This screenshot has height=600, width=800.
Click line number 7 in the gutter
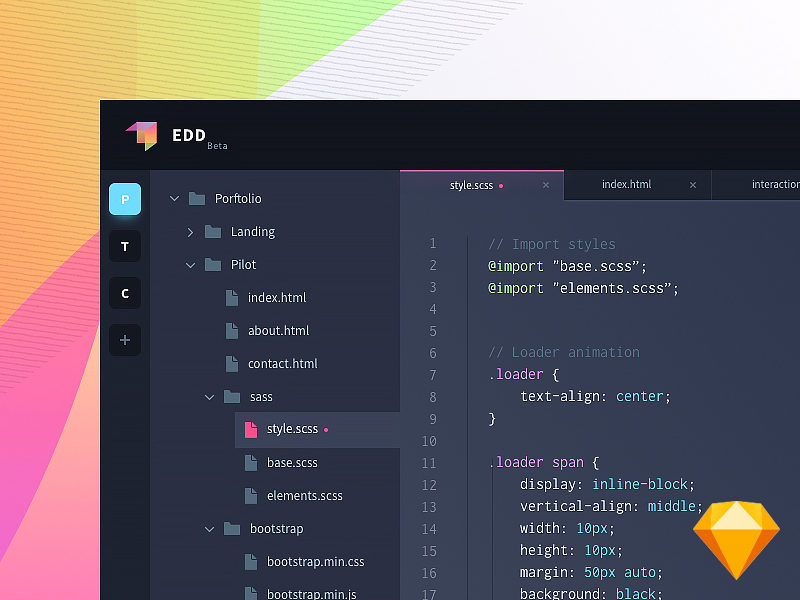click(x=432, y=375)
